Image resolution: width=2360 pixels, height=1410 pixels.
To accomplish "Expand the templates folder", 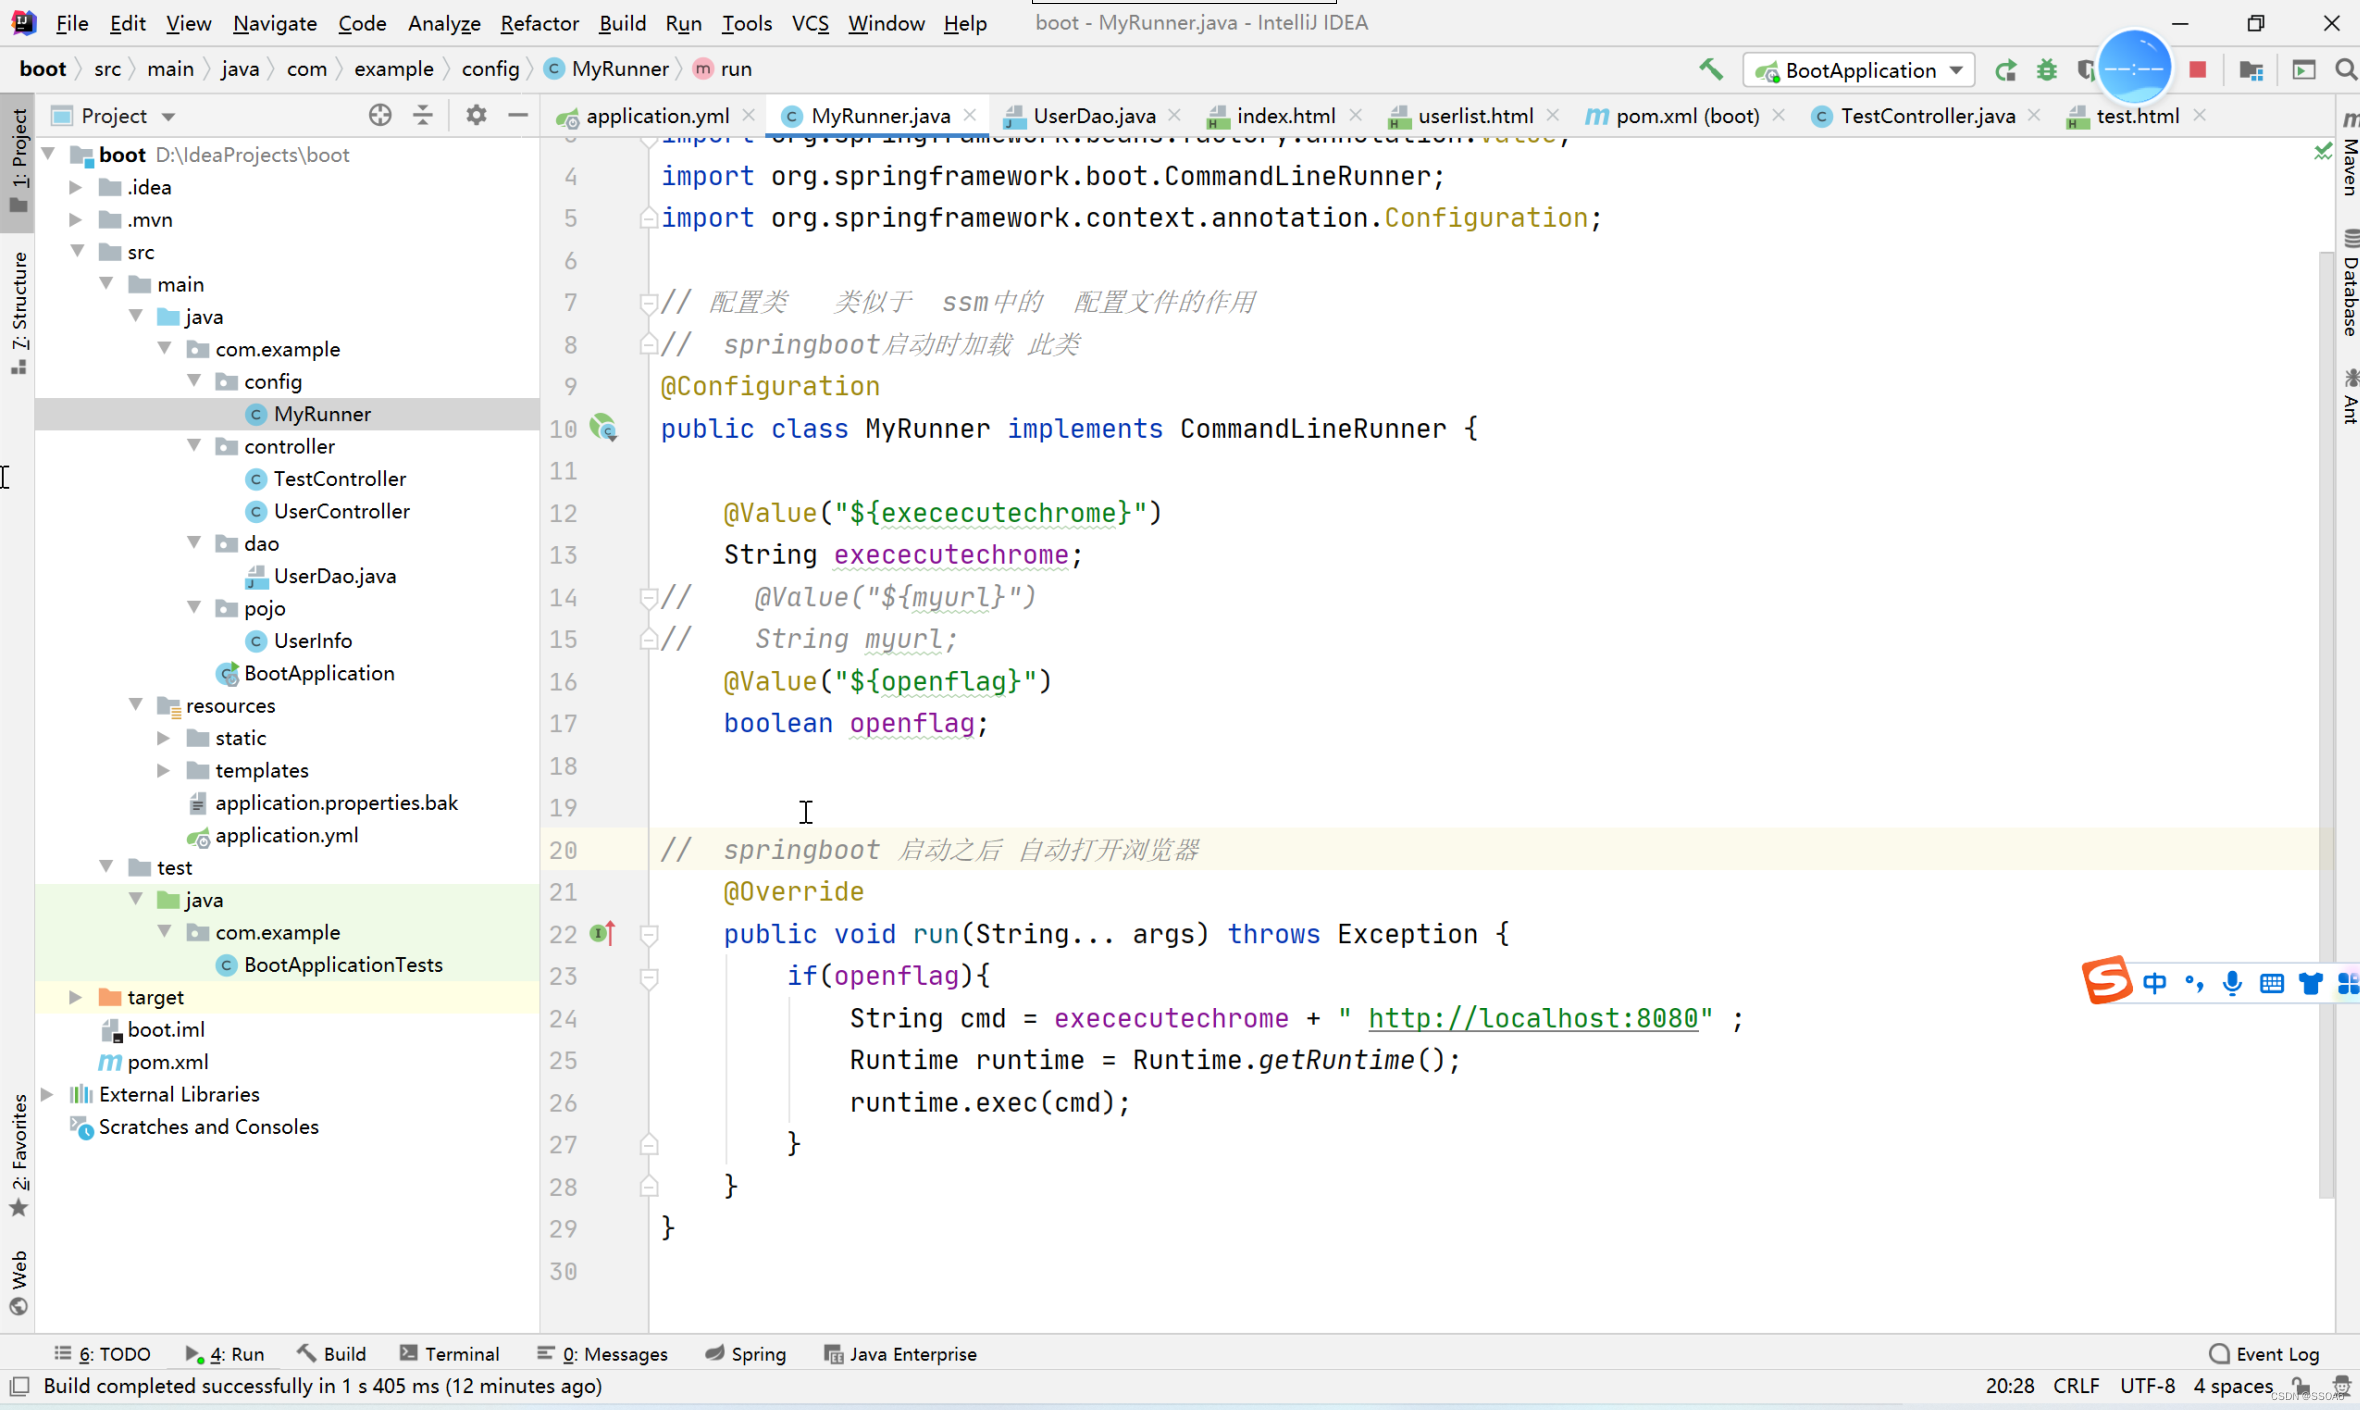I will click(x=164, y=770).
